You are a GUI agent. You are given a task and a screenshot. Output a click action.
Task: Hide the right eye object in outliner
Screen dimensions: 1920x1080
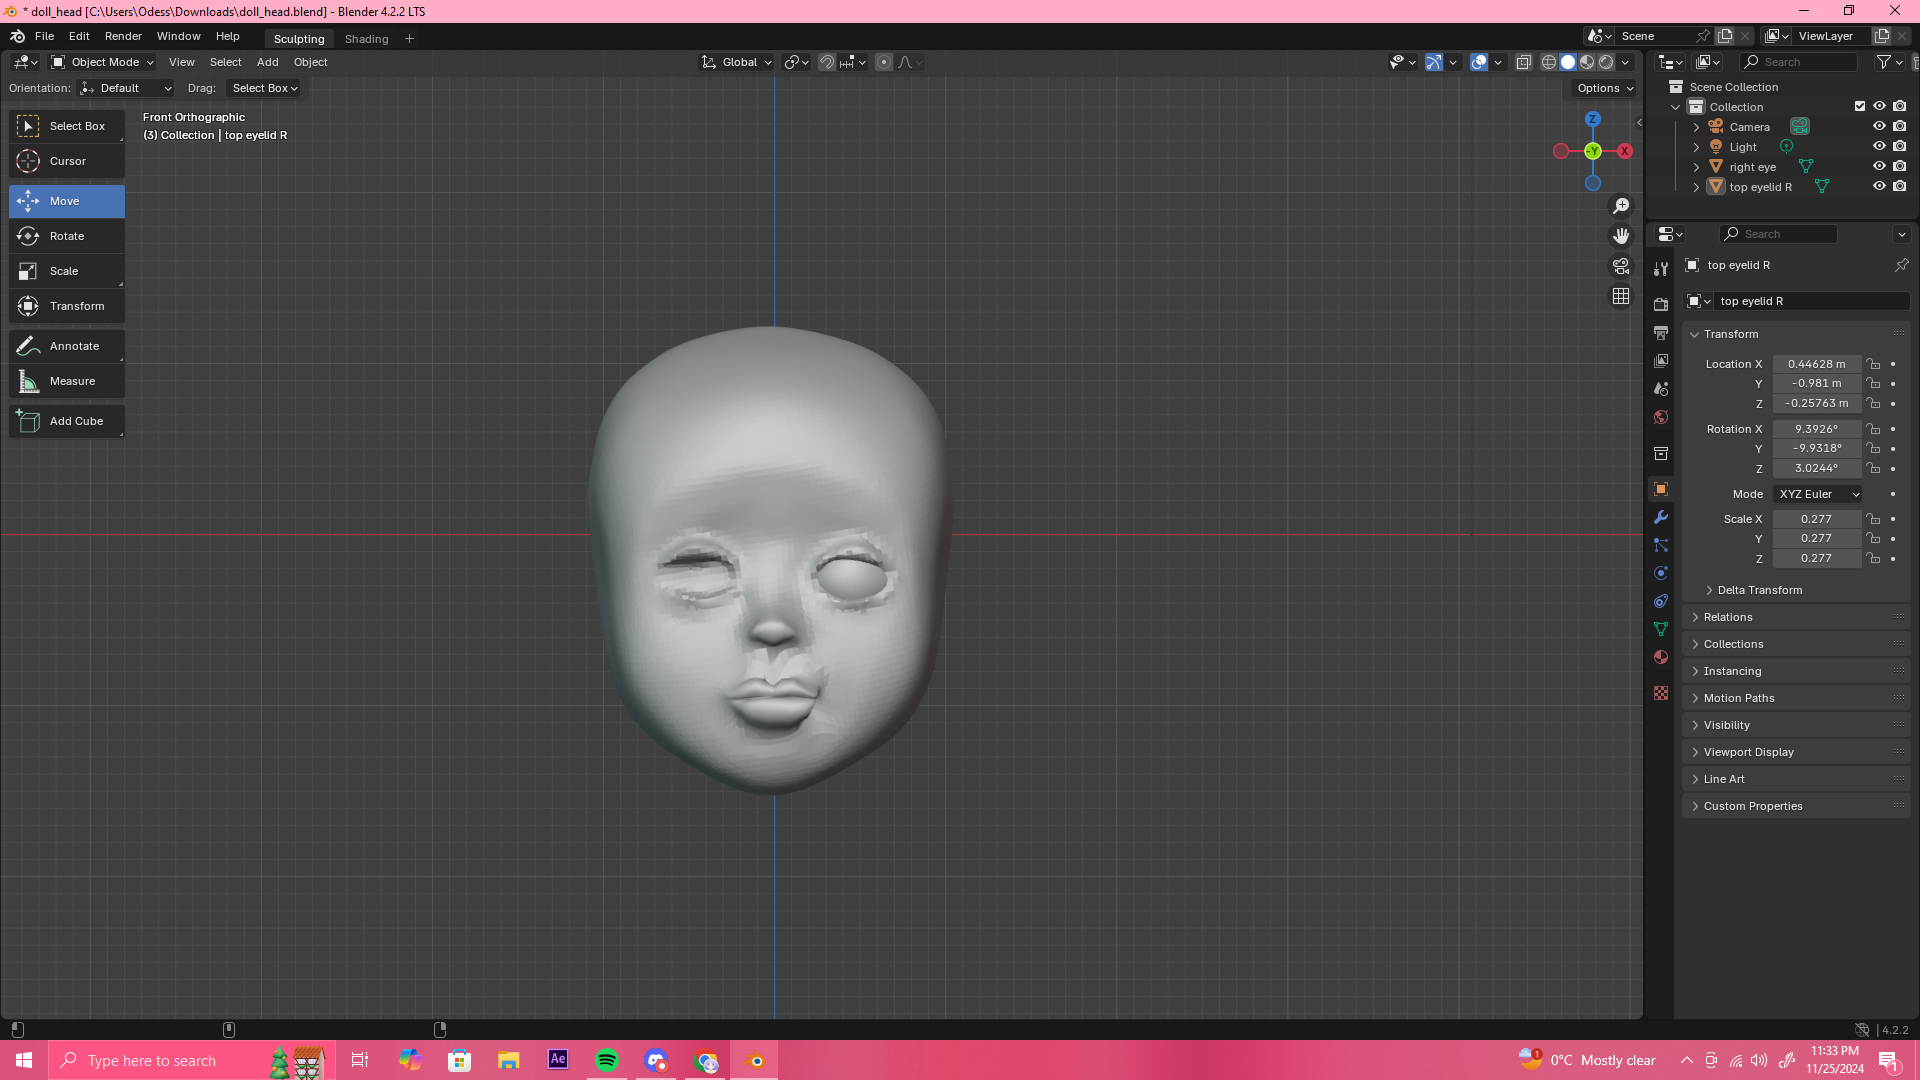point(1879,167)
